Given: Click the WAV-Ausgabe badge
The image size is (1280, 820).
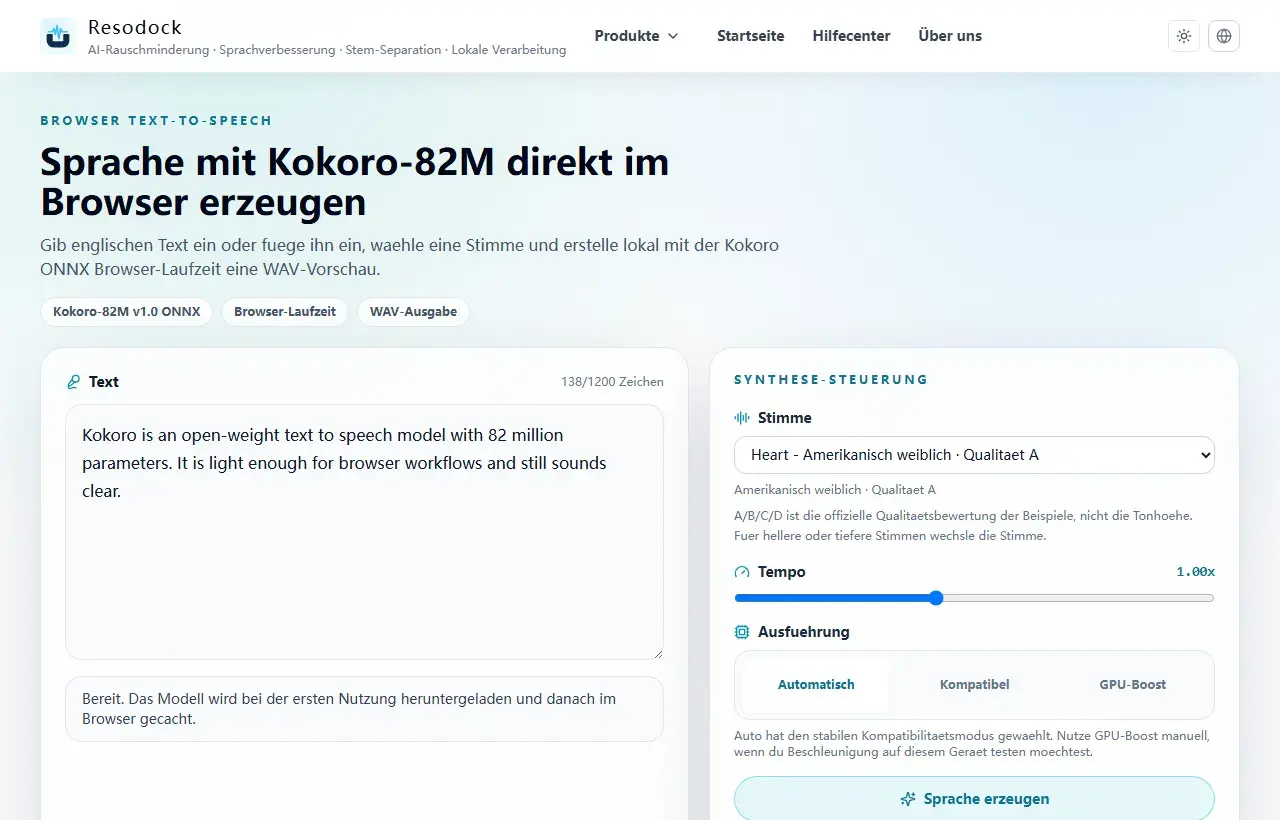Looking at the screenshot, I should [413, 312].
